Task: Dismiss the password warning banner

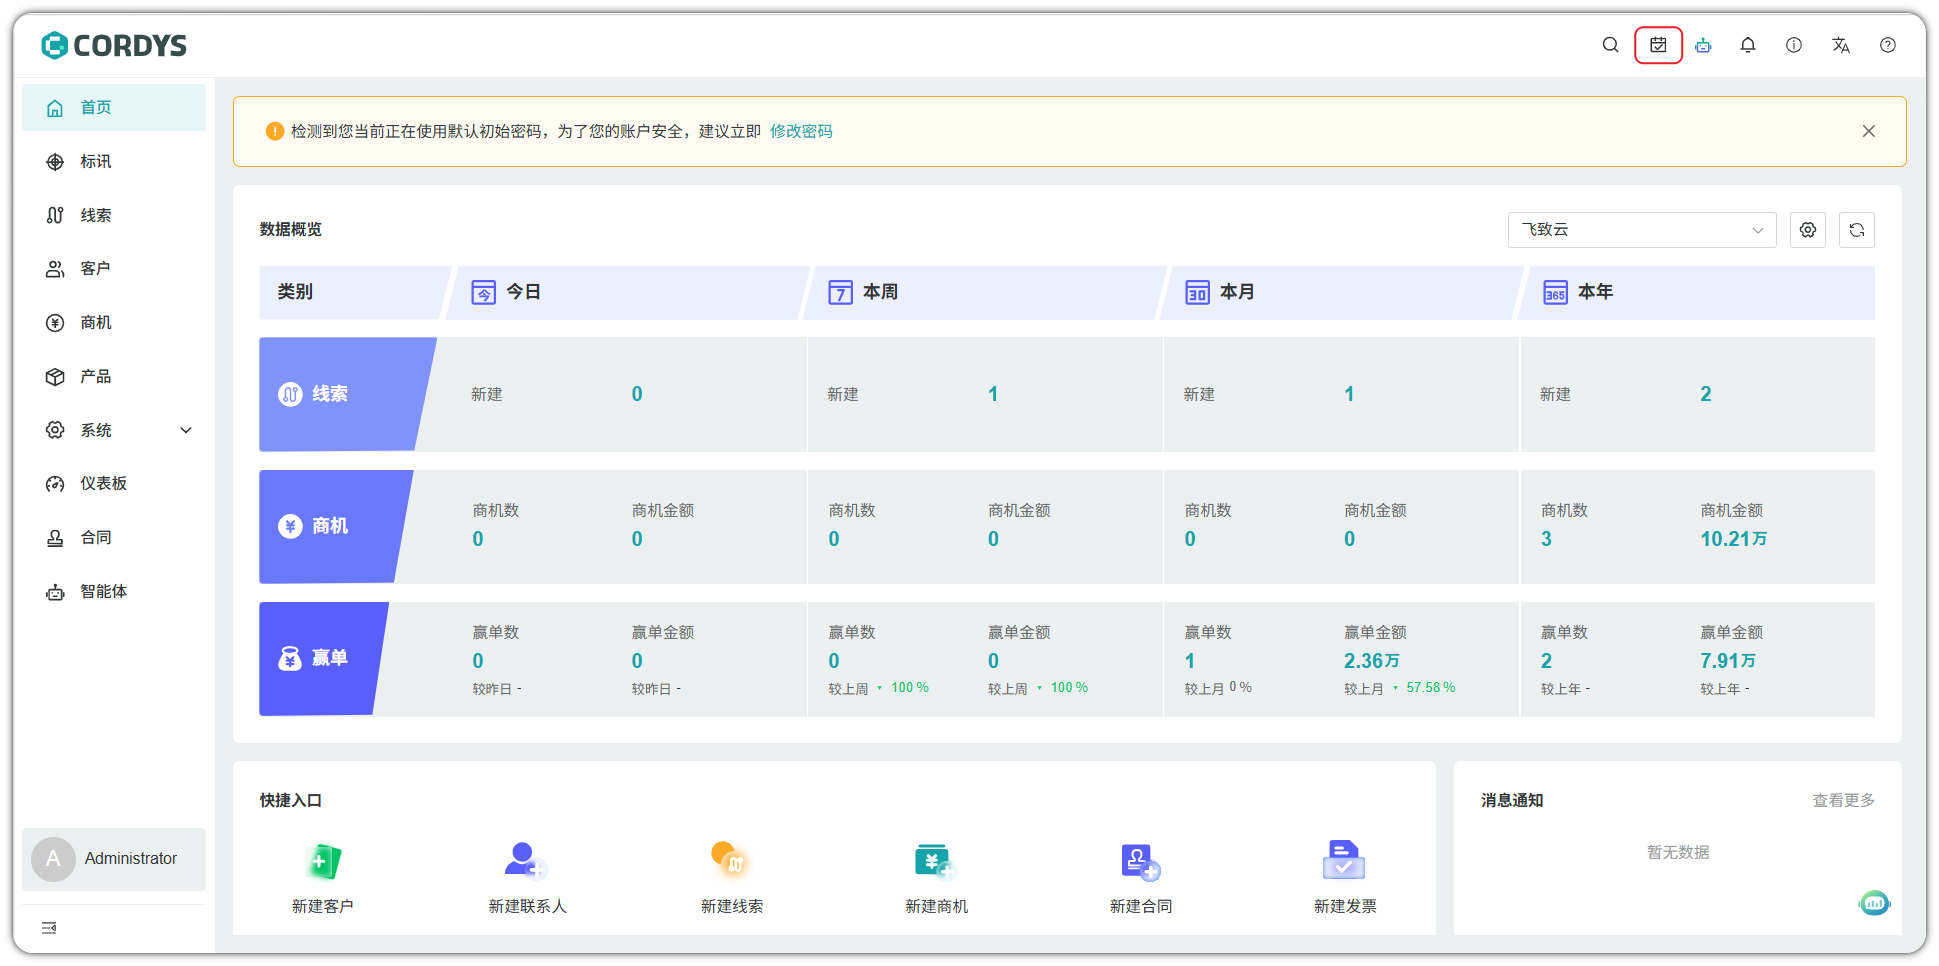Action: 1868,130
